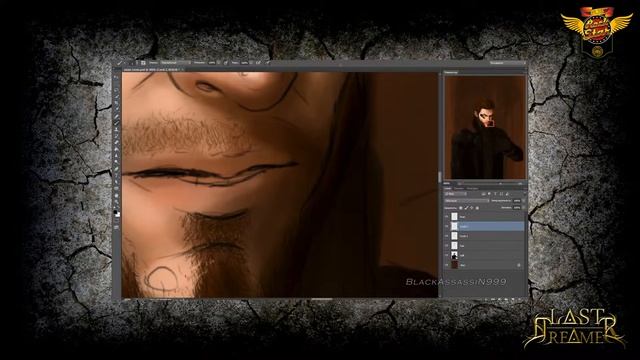The image size is (640, 360).
Task: Click the Change Screen Mode icon
Action: point(116,227)
